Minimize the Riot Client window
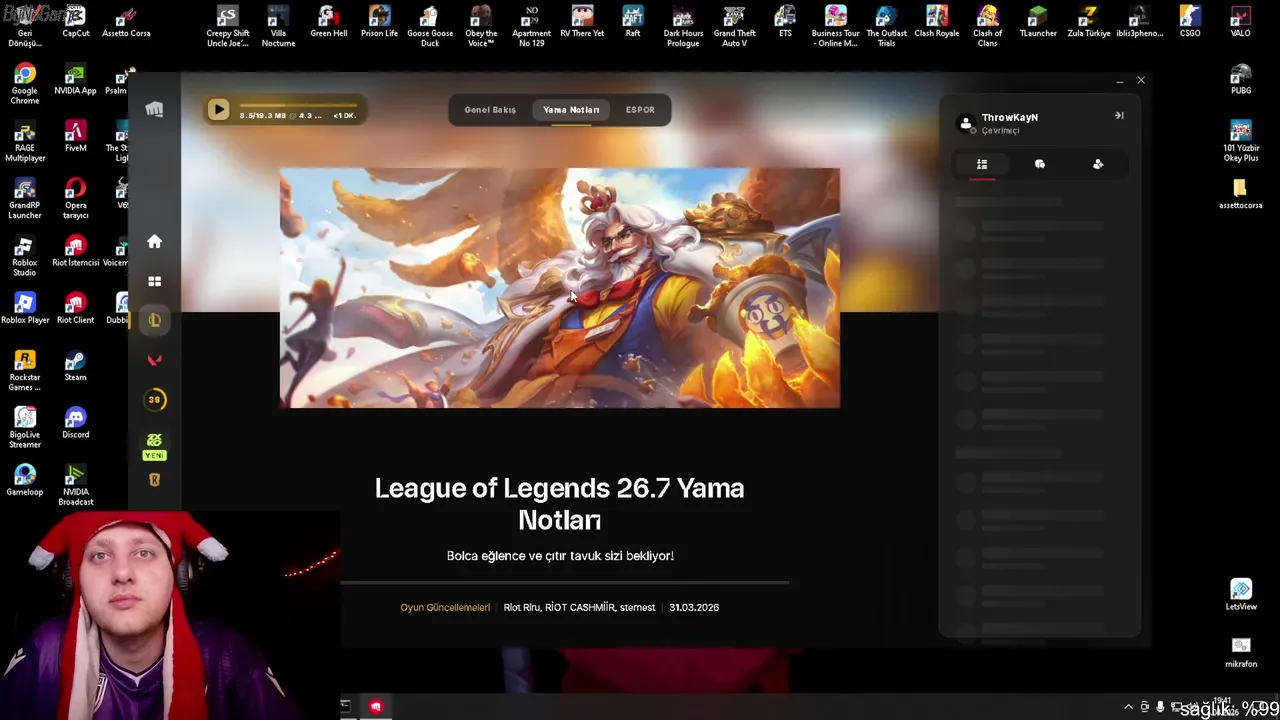The height and width of the screenshot is (720, 1280). pyautogui.click(x=1120, y=81)
